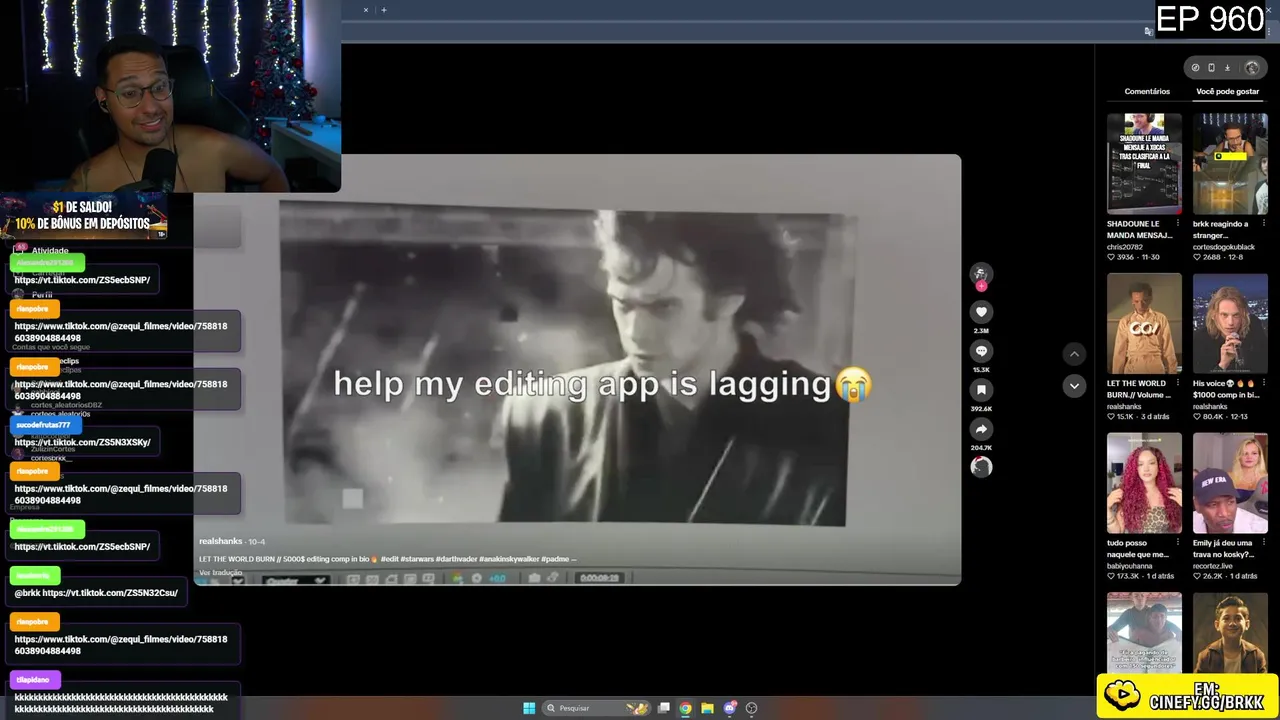
Task: Switch to the Você pode gostar tab
Action: coord(1227,91)
